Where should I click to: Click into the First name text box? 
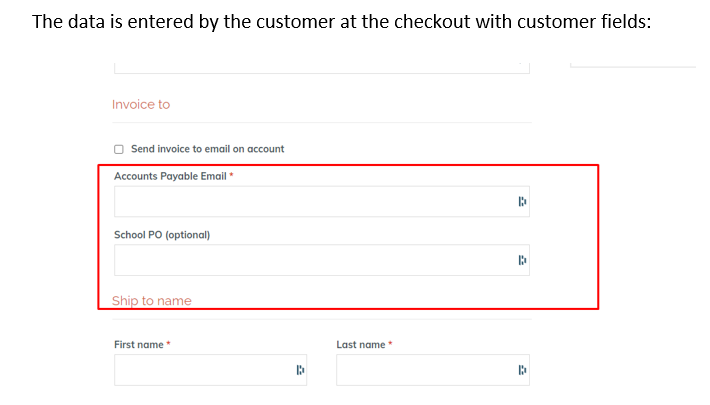(200, 371)
